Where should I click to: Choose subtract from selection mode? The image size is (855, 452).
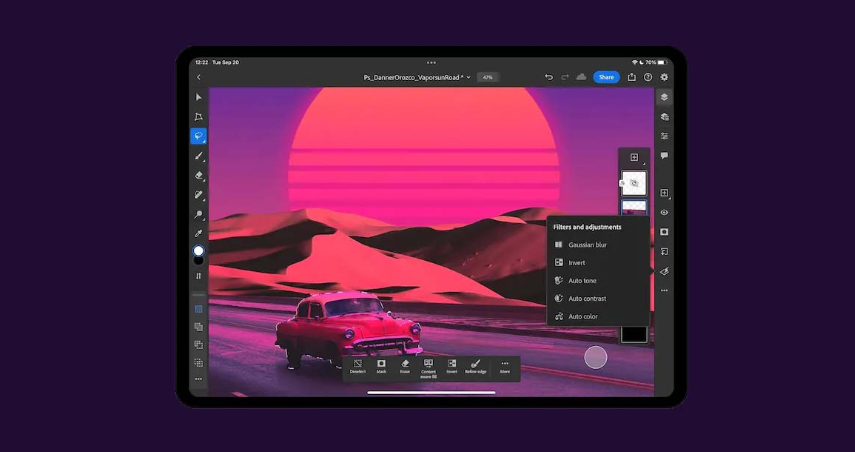coord(198,345)
